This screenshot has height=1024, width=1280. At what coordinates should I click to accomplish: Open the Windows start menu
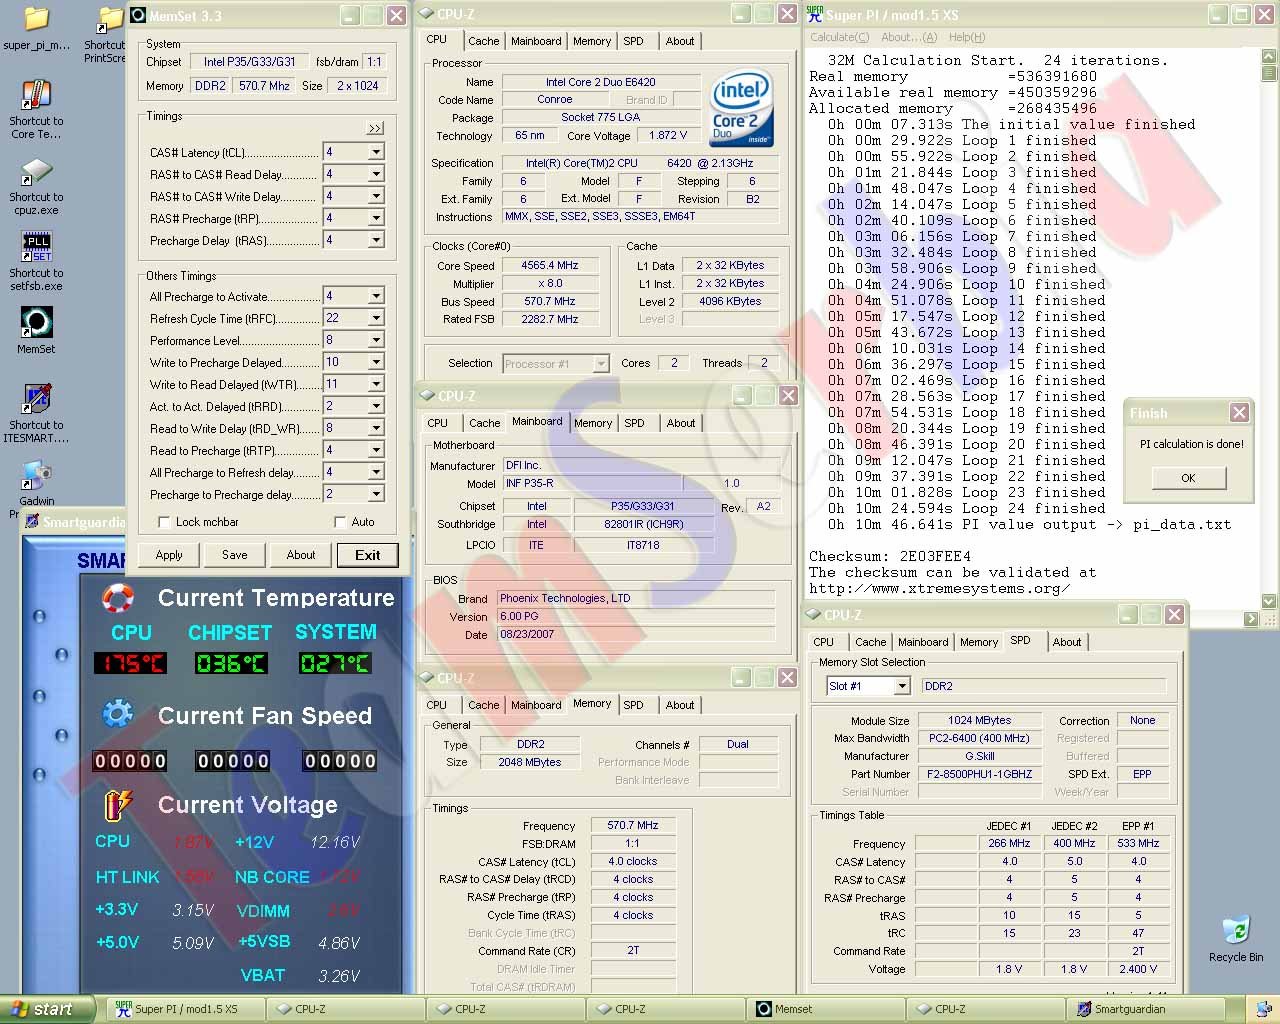click(x=47, y=1009)
